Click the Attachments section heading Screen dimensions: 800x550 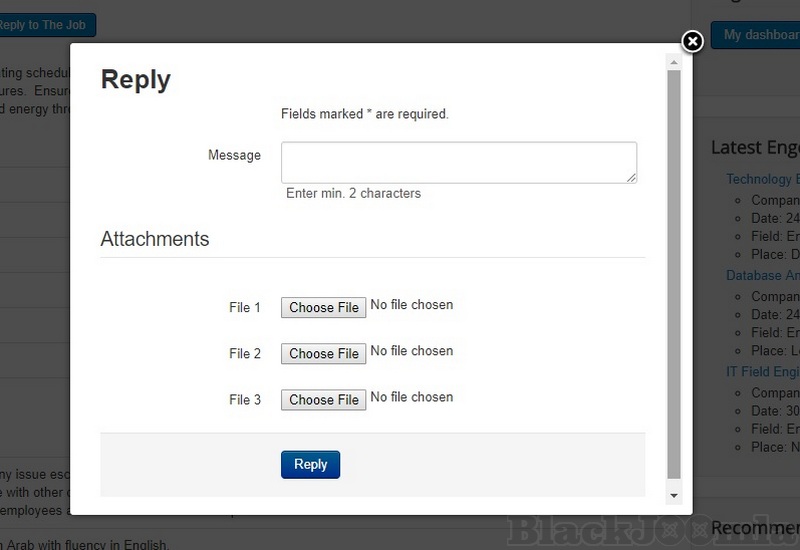click(x=155, y=239)
